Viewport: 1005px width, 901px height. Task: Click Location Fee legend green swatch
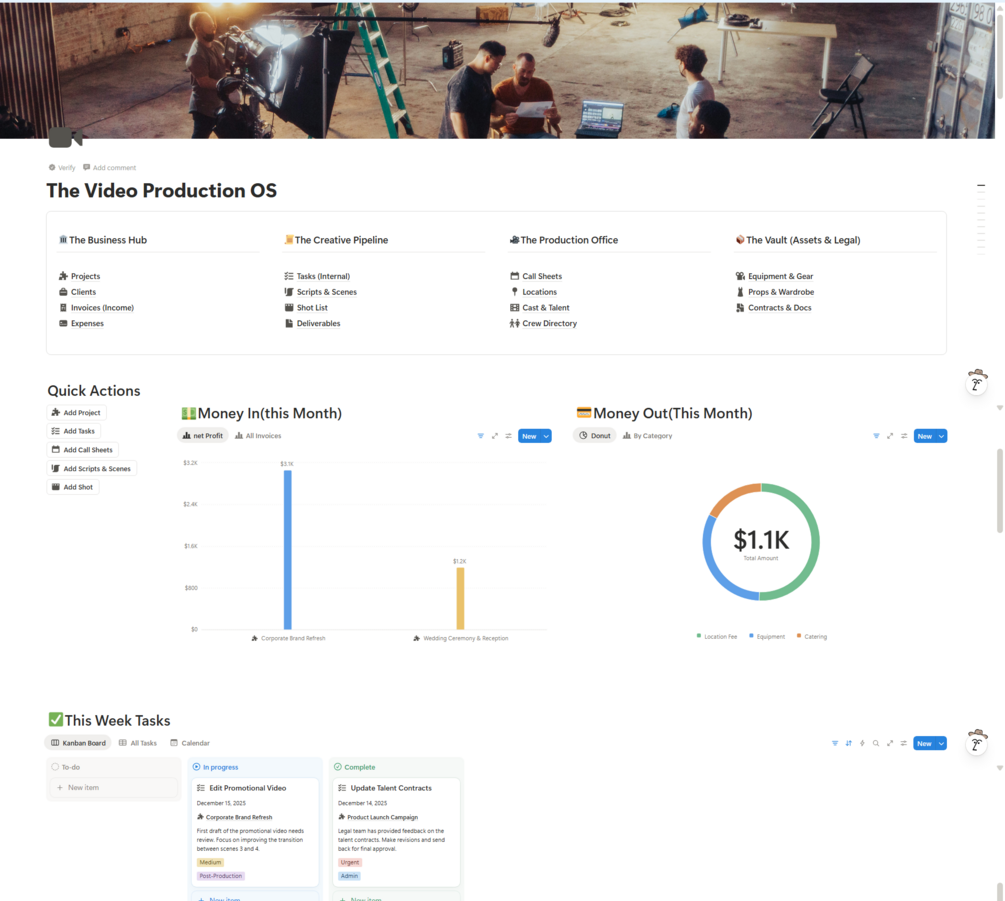click(699, 636)
